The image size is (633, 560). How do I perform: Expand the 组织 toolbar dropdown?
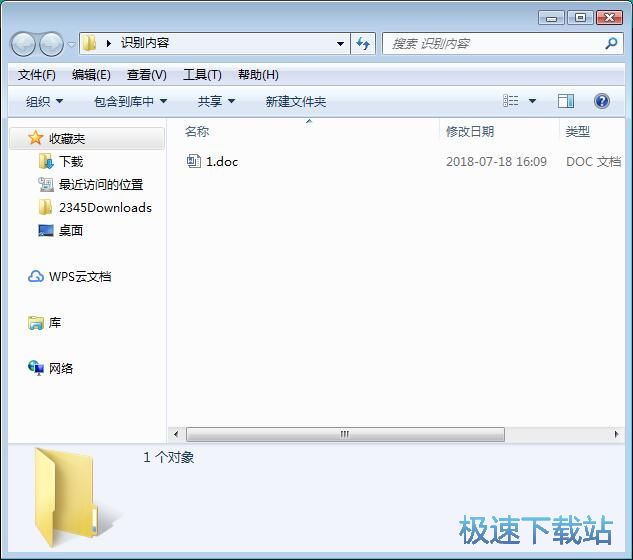44,101
